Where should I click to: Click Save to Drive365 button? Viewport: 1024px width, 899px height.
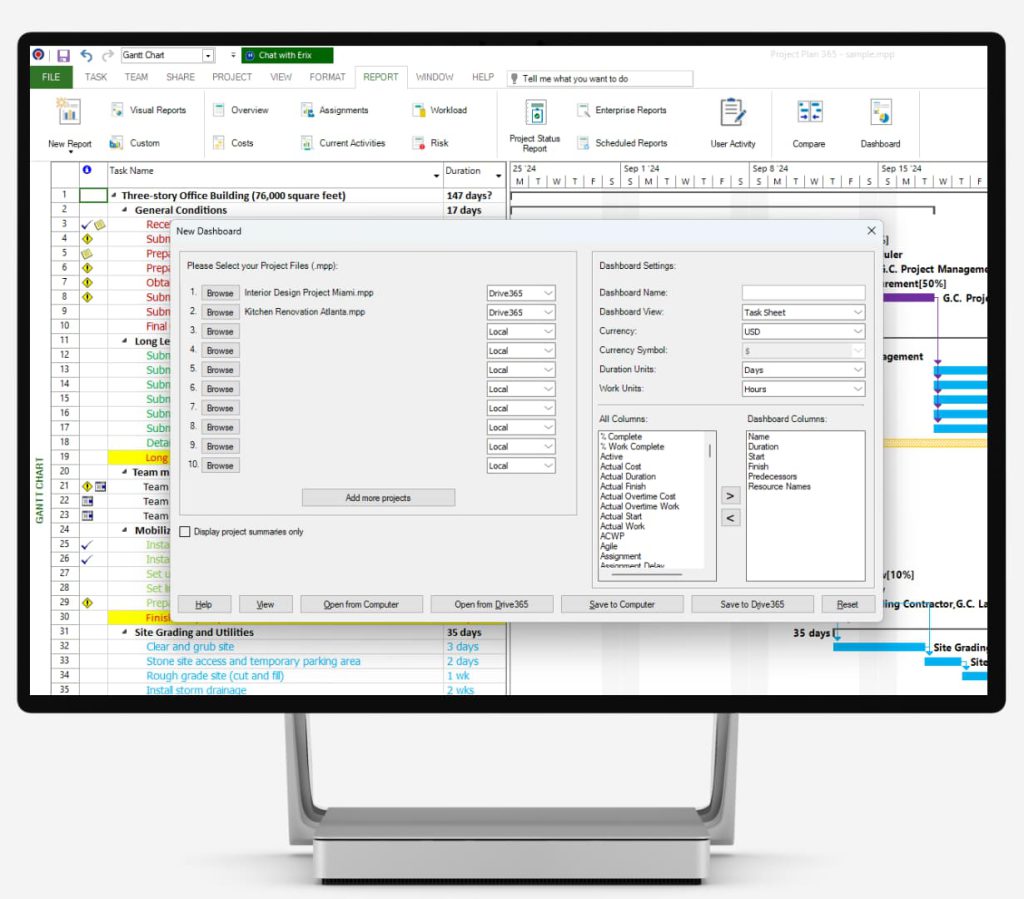tap(755, 603)
